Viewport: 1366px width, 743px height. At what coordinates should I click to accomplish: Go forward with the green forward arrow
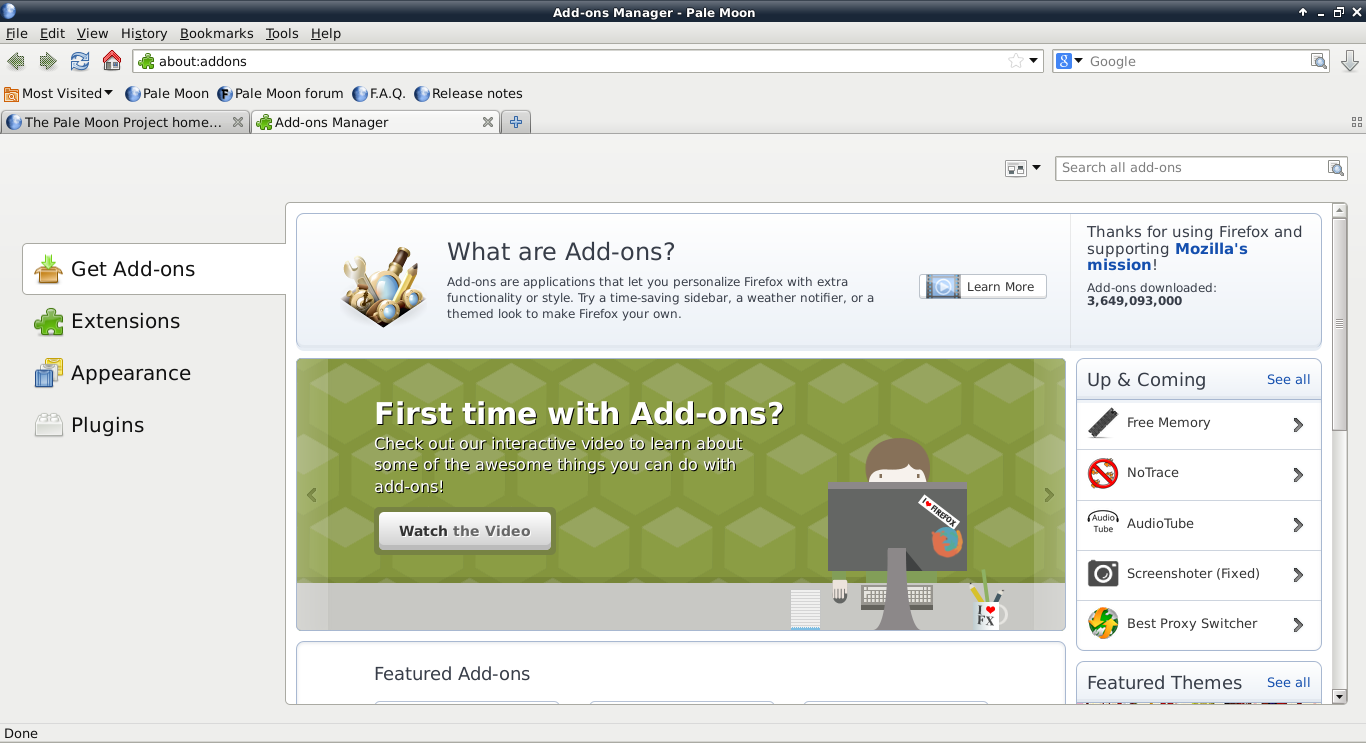pos(48,61)
